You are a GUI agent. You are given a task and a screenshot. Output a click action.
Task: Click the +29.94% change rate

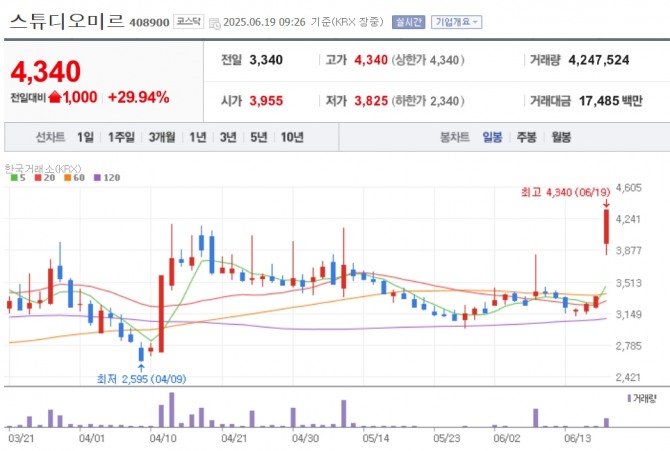pyautogui.click(x=139, y=97)
